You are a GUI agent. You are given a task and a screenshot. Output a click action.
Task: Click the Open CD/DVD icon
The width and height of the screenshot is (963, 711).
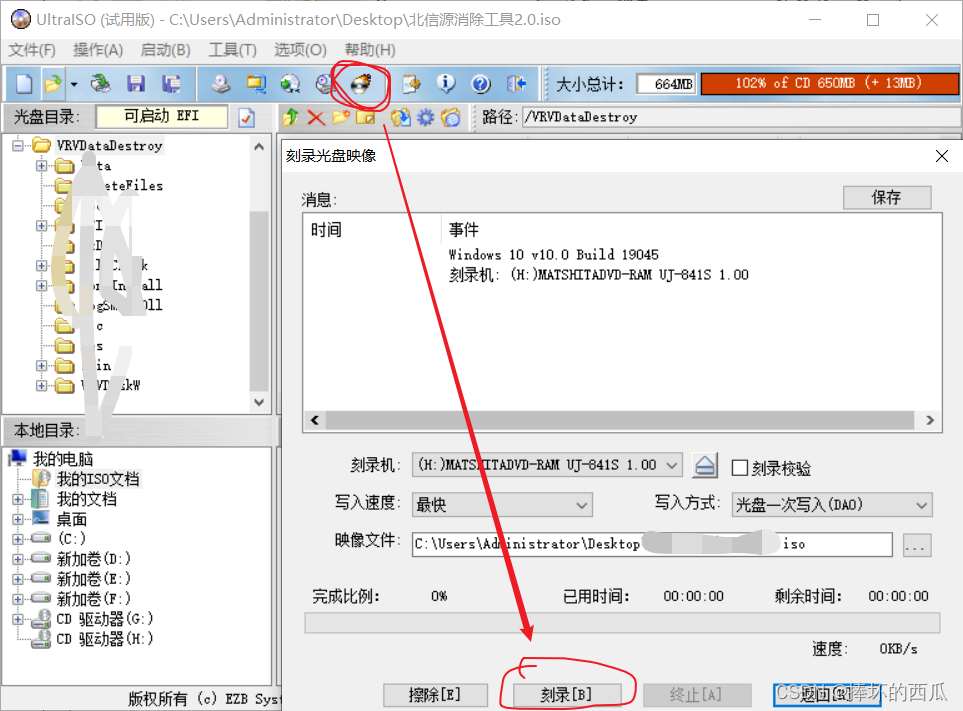coord(100,84)
